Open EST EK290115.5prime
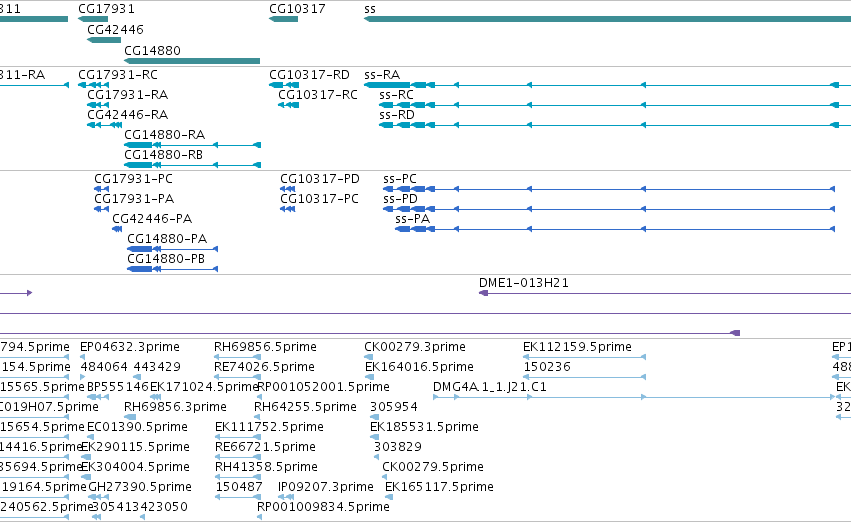The height and width of the screenshot is (522, 851). [x=135, y=447]
